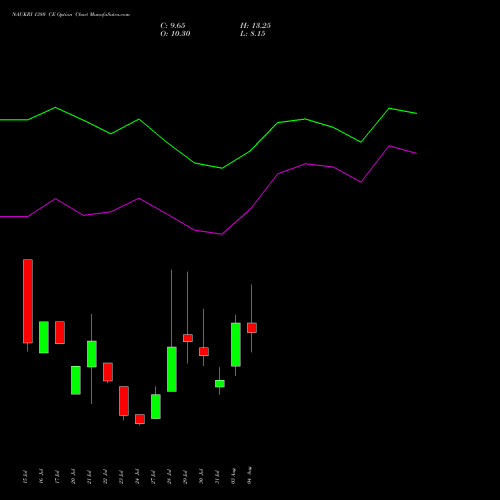Image resolution: width=500 pixels, height=500 pixels.
Task: Click the 28 Jul date label
Action: tap(169, 477)
